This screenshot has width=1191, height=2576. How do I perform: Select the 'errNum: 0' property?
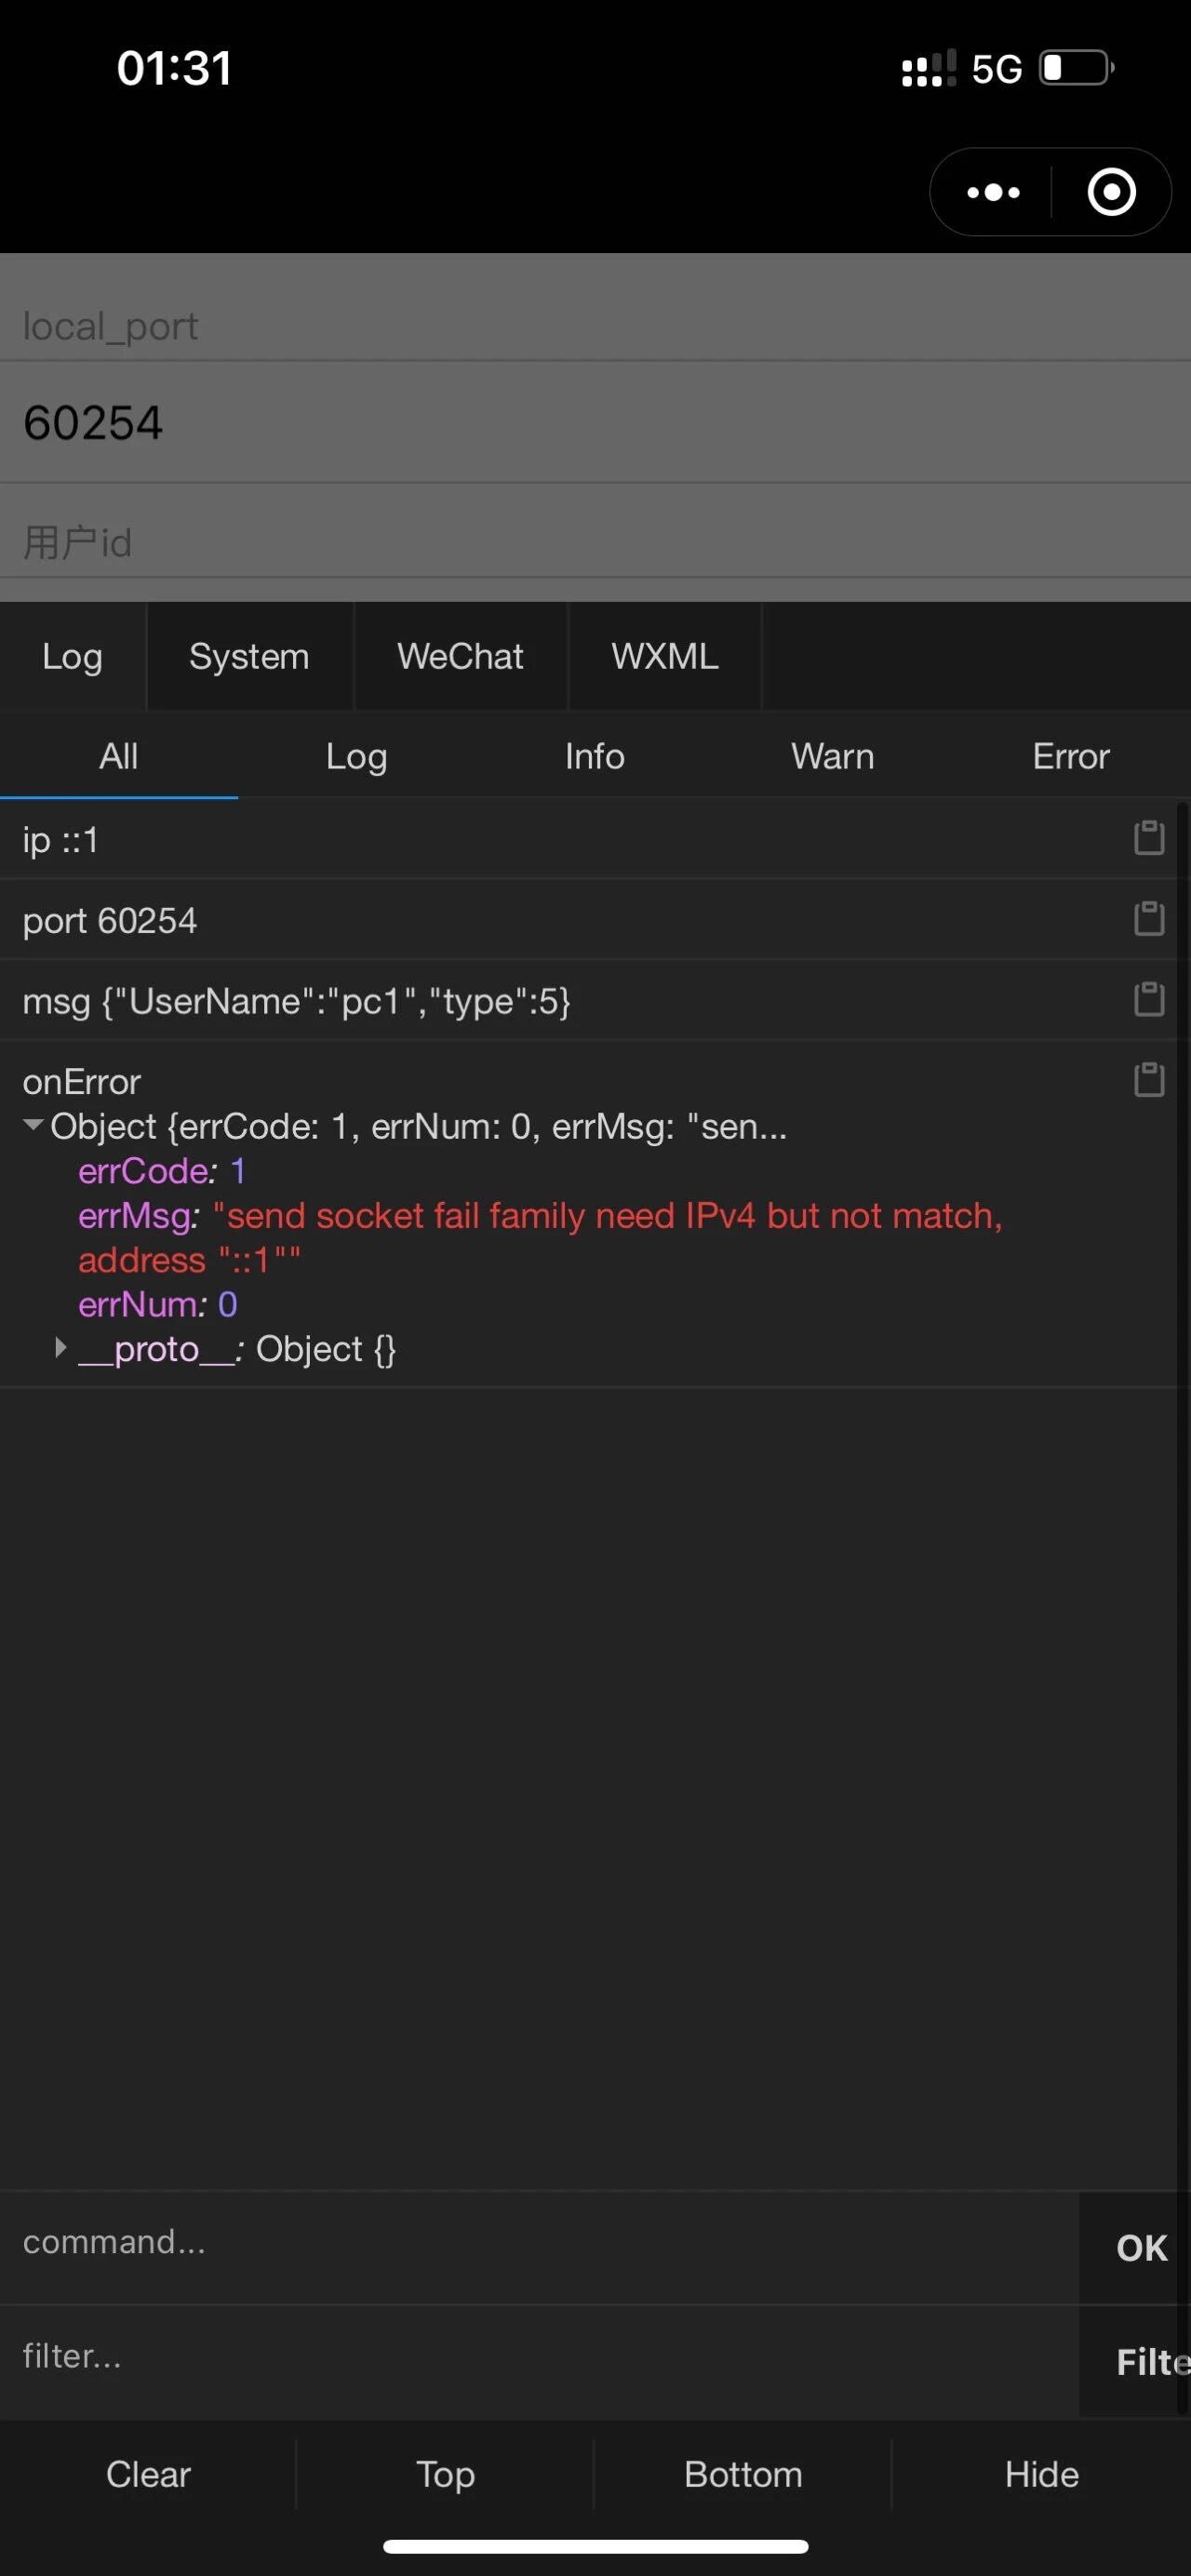click(x=158, y=1304)
